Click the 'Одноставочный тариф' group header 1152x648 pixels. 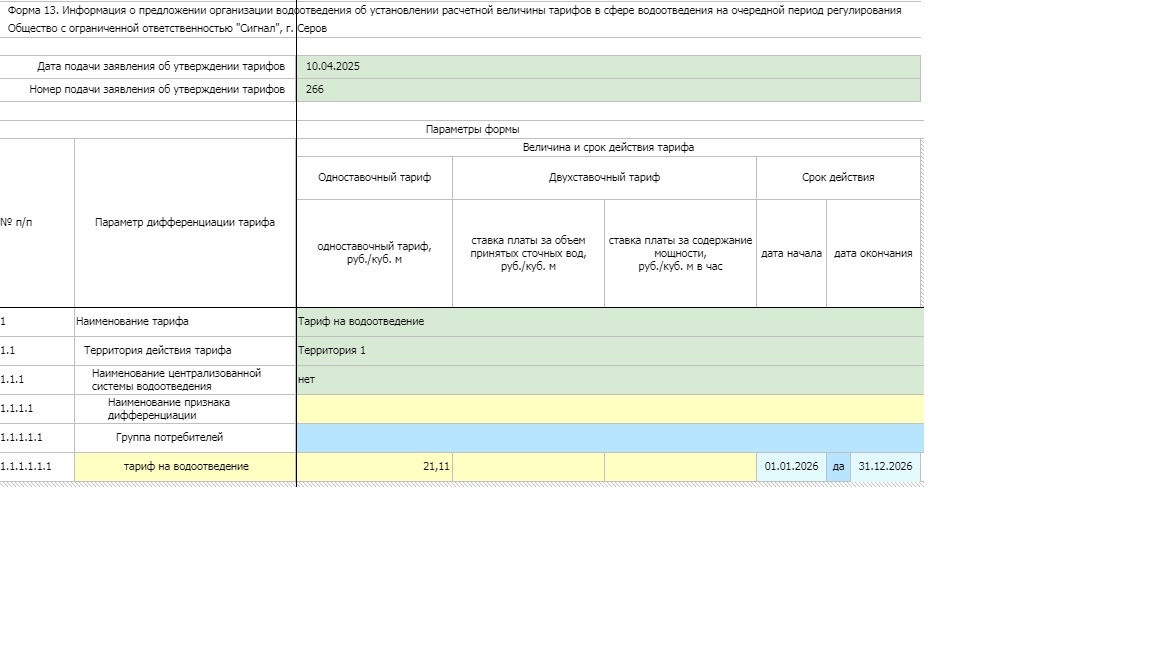click(x=375, y=178)
